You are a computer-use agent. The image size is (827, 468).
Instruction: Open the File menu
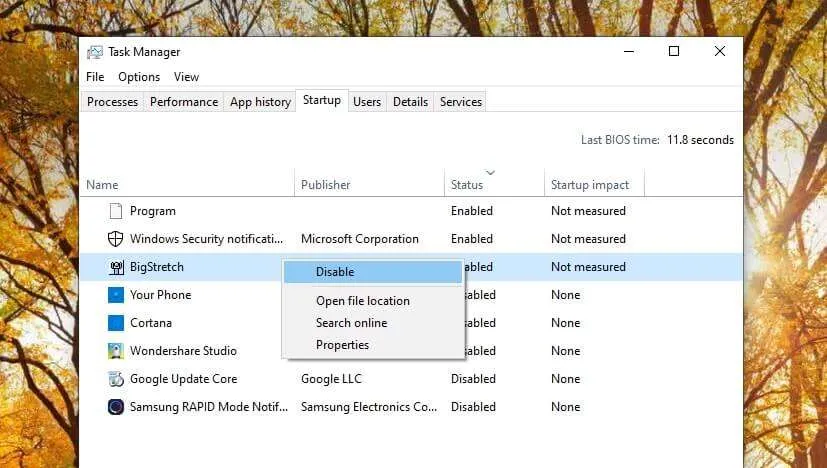click(95, 77)
